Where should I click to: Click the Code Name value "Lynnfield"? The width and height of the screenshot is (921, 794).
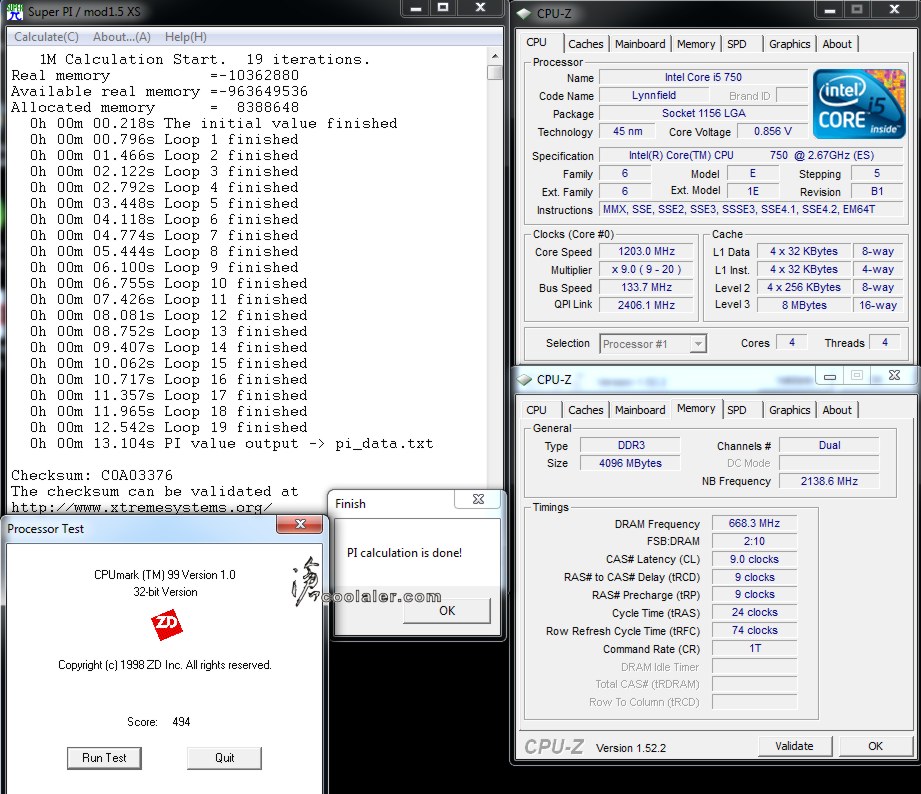pos(654,96)
